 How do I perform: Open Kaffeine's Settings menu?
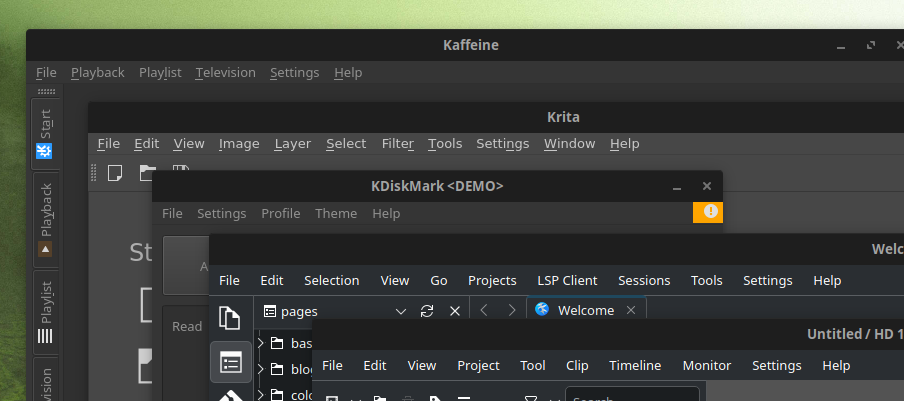295,73
